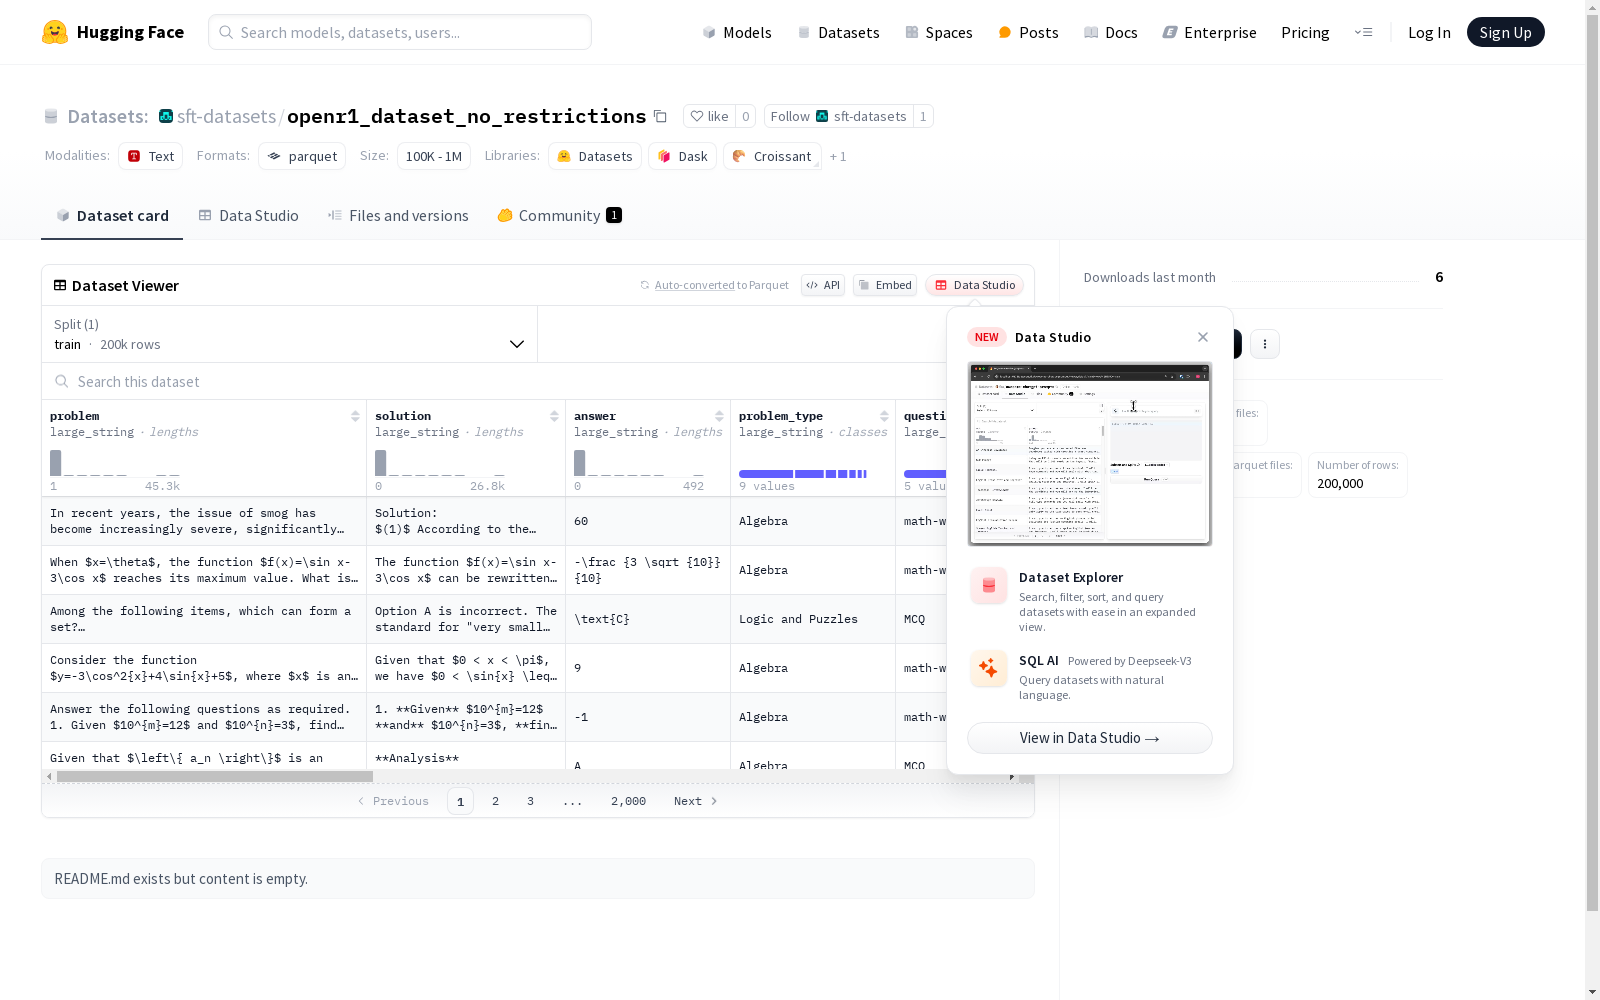This screenshot has height=1000, width=1600.
Task: Follow sft-datasets organization
Action: pyautogui.click(x=838, y=116)
